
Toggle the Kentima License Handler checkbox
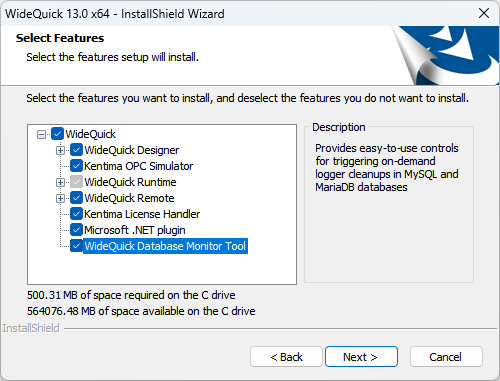[77, 214]
